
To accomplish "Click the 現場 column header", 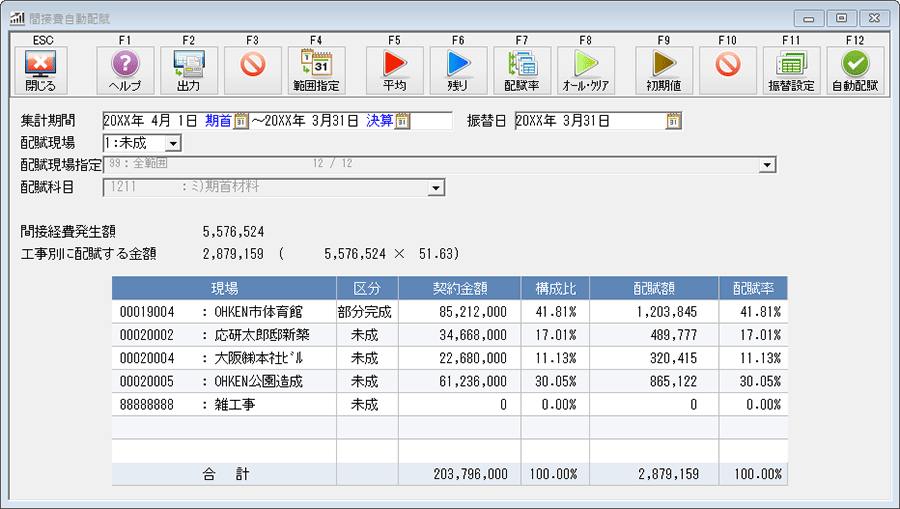I will pyautogui.click(x=224, y=288).
